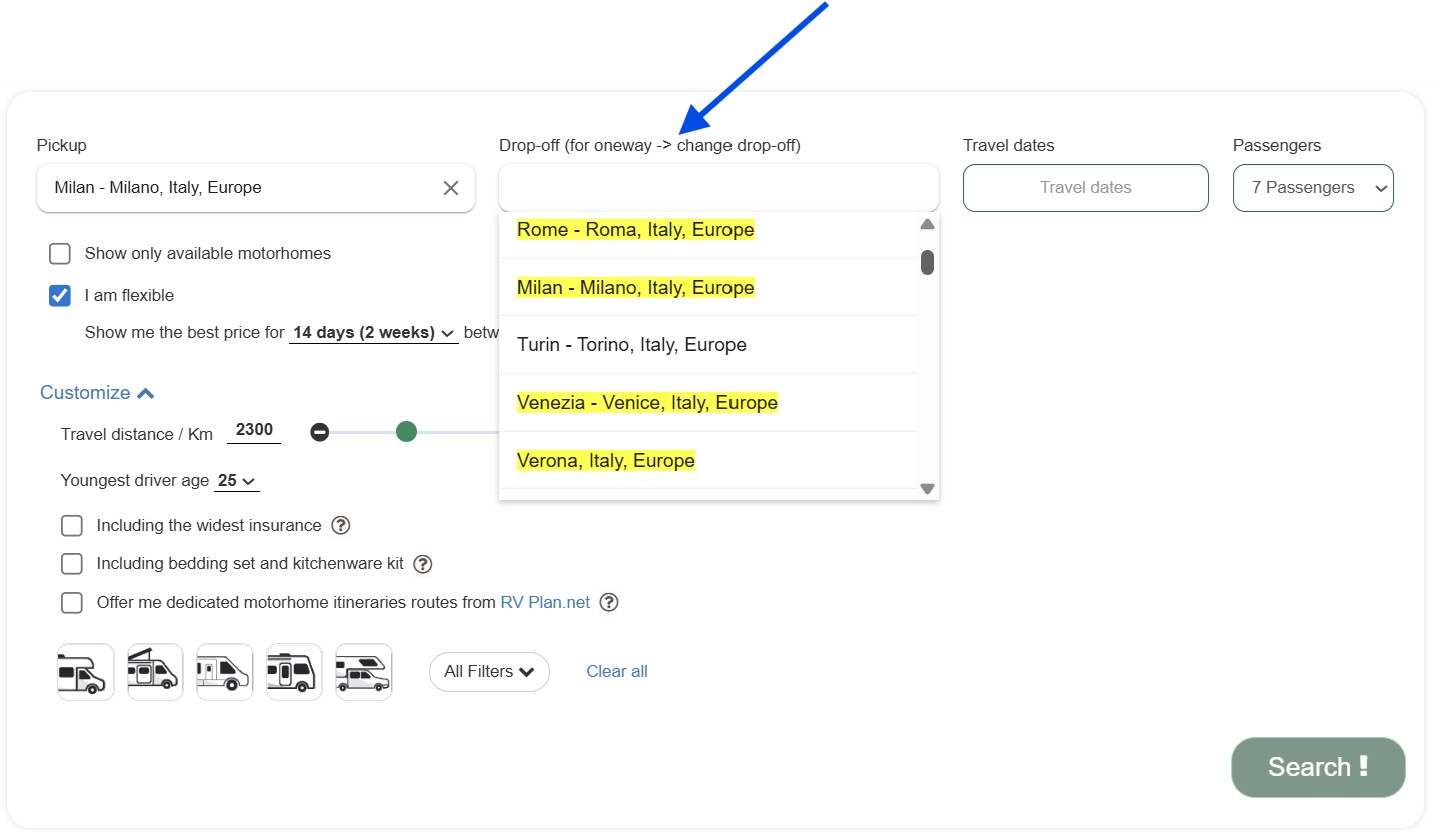Click help icon next to RV Plan.net
The height and width of the screenshot is (832, 1435).
click(609, 603)
